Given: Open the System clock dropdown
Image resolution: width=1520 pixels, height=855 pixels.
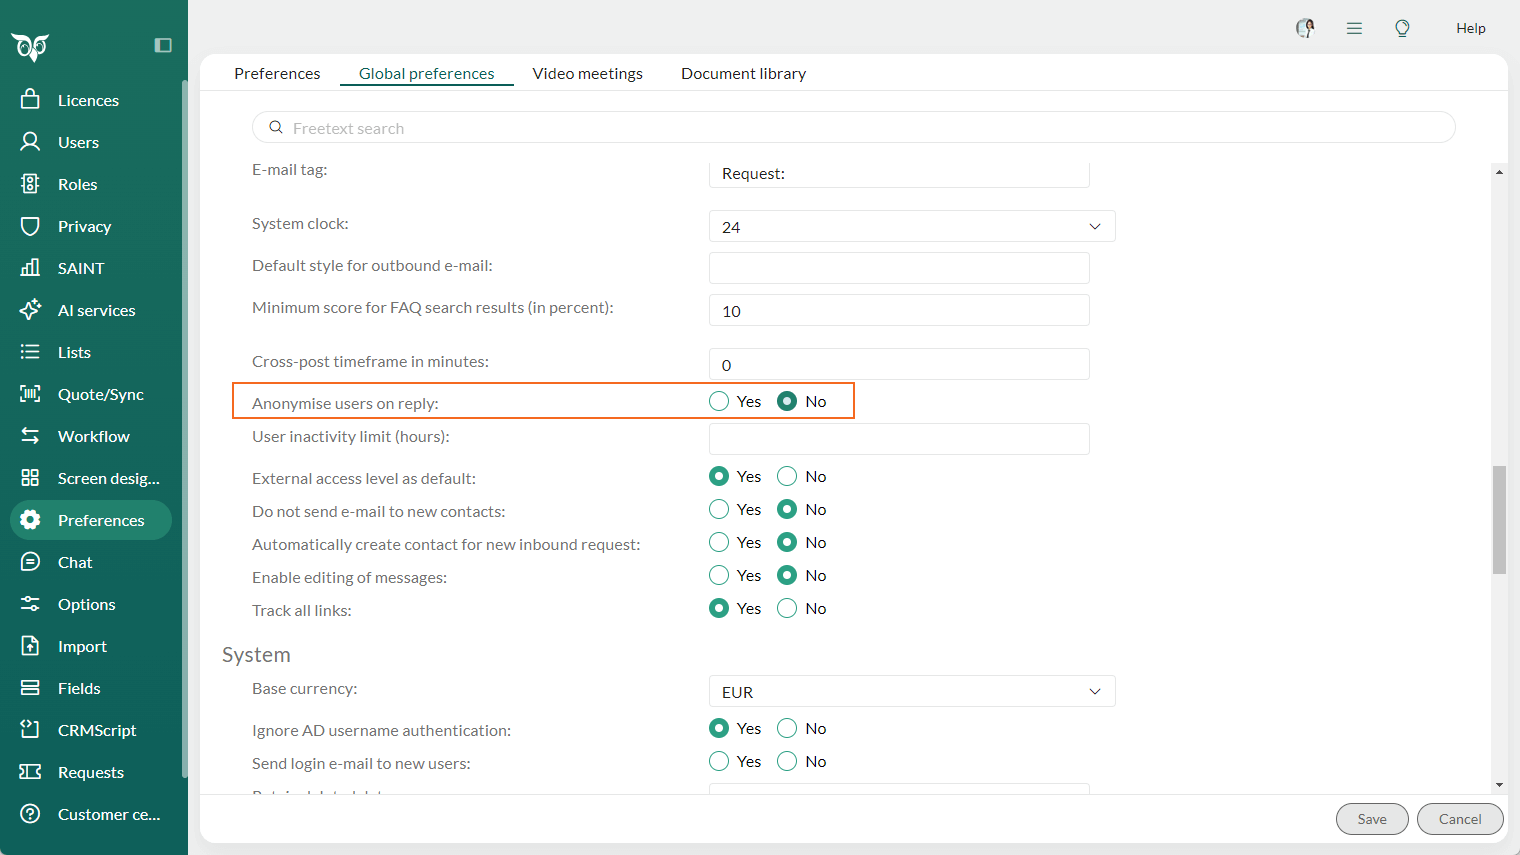Looking at the screenshot, I should (x=910, y=226).
